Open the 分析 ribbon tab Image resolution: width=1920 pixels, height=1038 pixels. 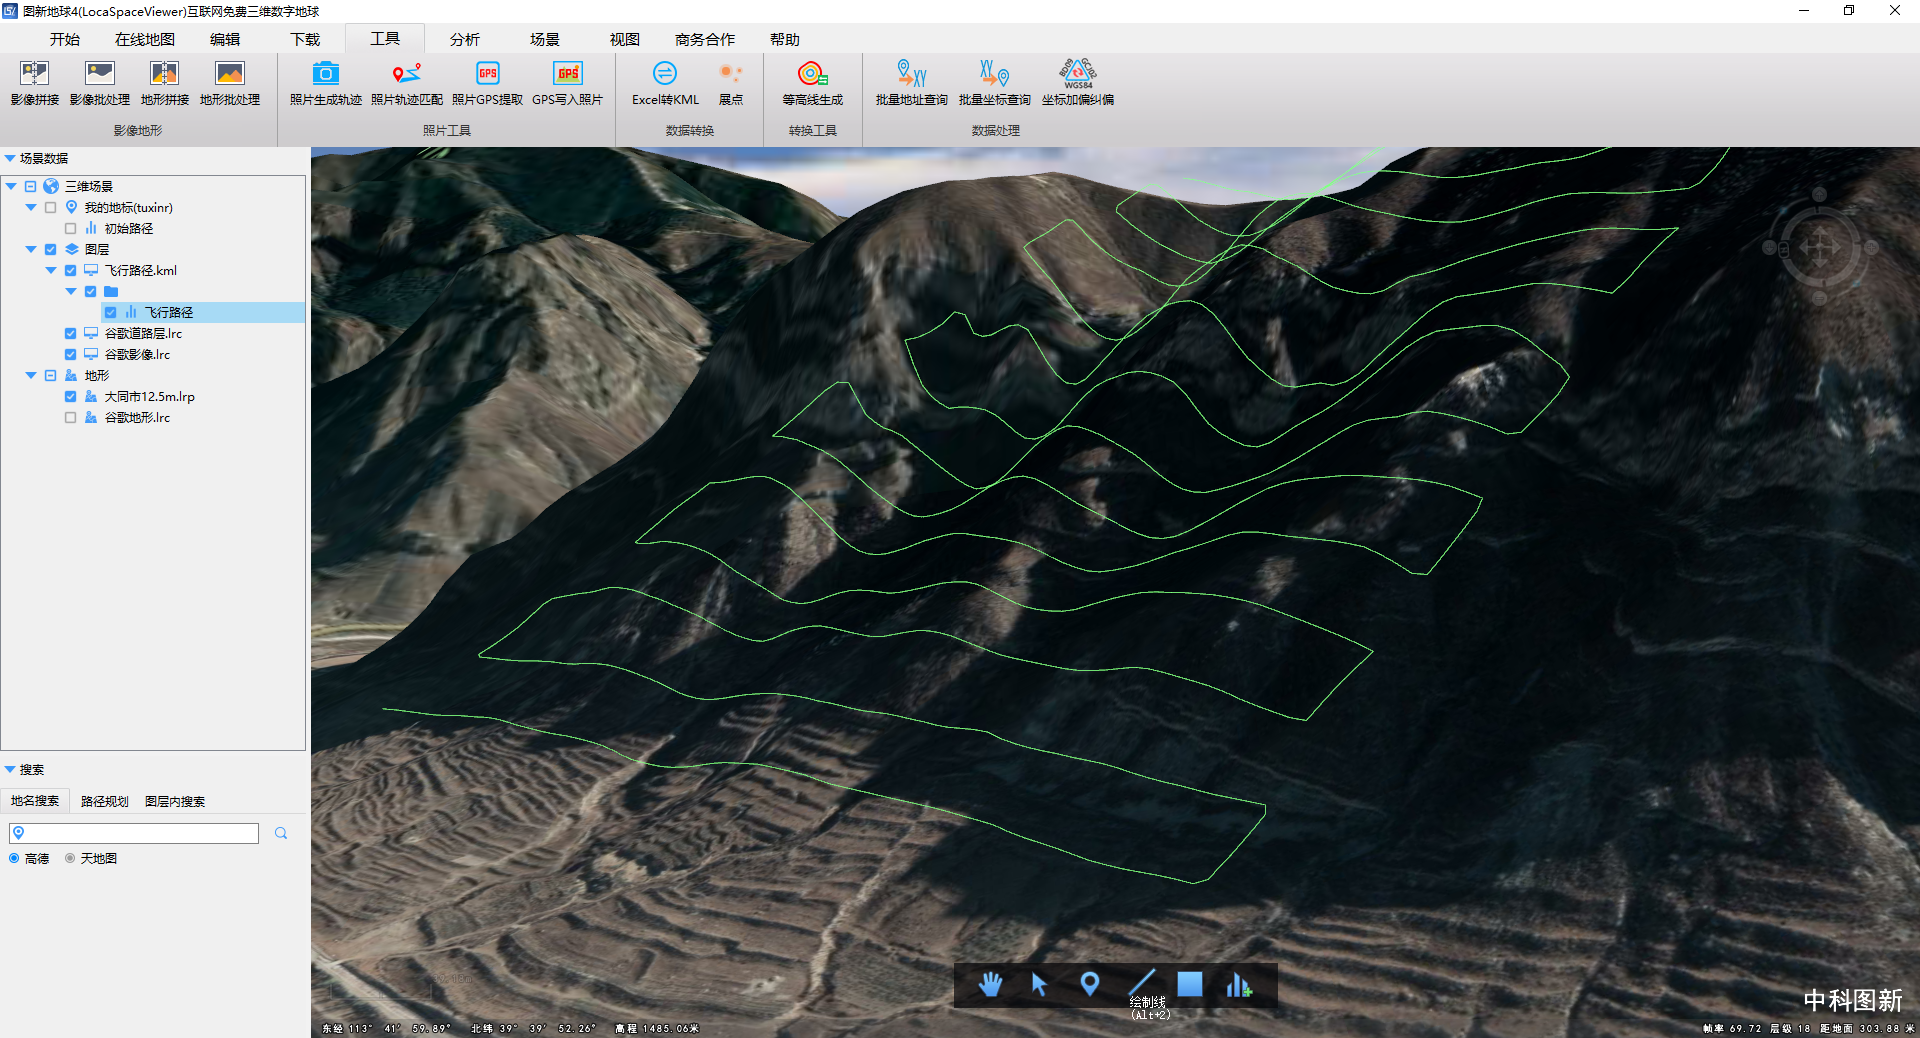click(464, 40)
